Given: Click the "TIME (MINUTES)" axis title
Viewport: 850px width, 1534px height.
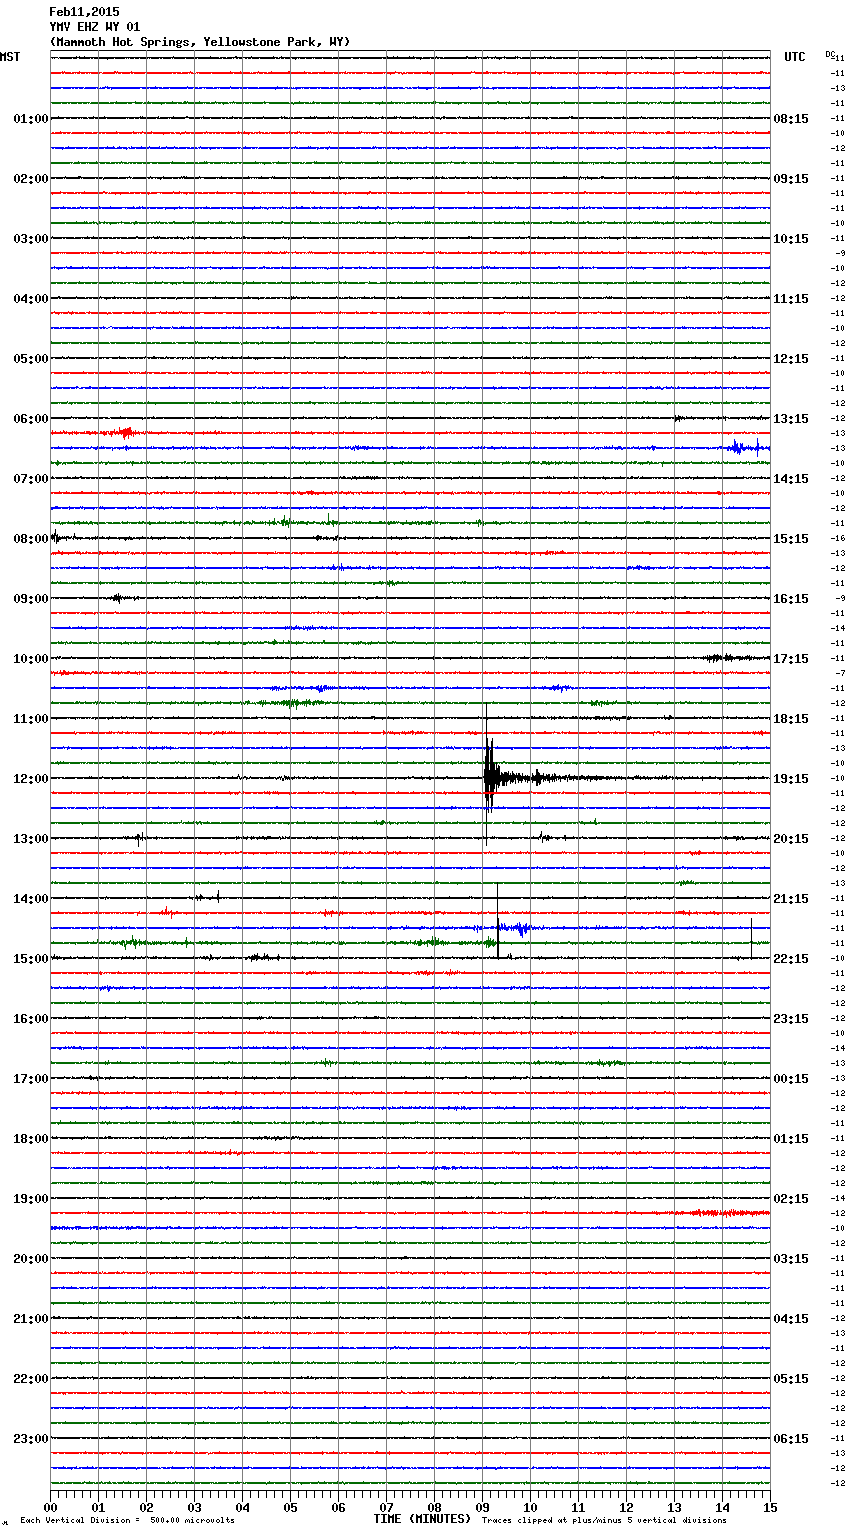Looking at the screenshot, I should 422,1519.
